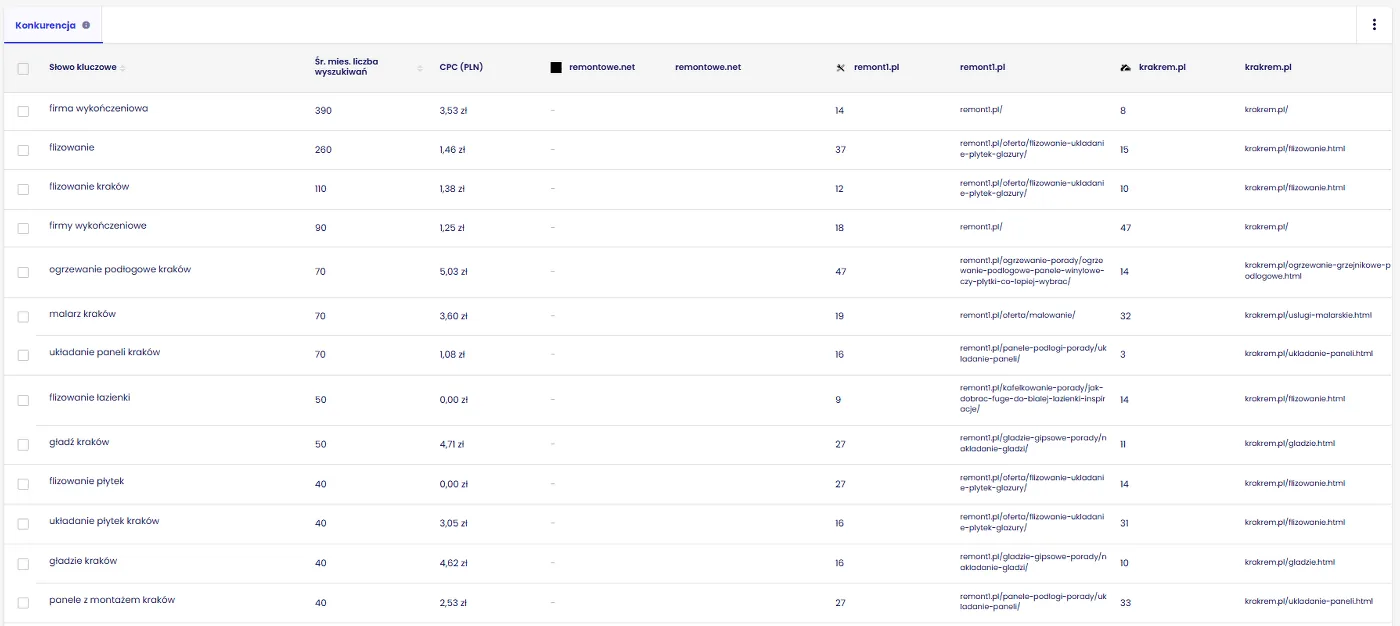Check the malarz kraków row
Viewport: 1400px width, 626px height.
click(x=23, y=317)
